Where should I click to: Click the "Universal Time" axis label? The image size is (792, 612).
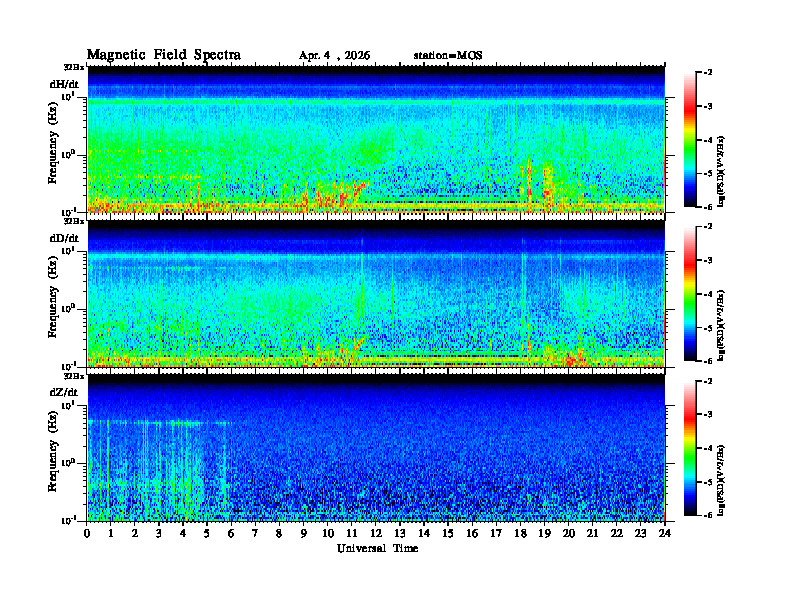[x=377, y=548]
